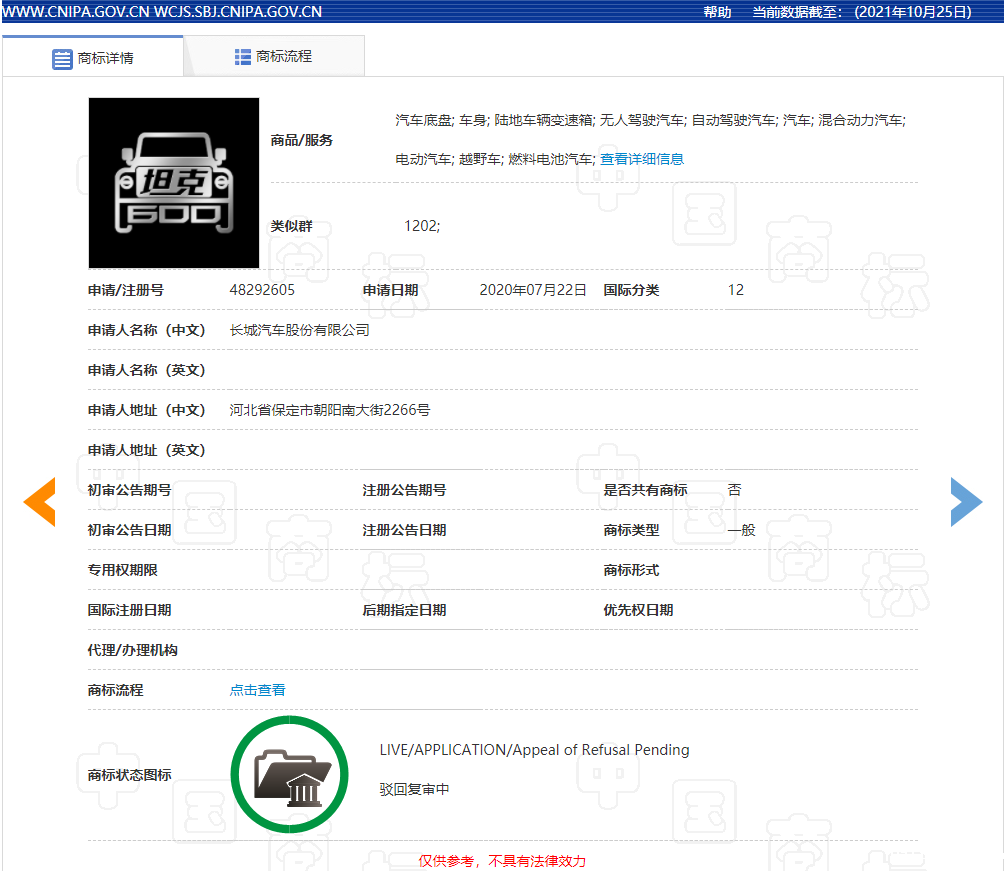Image resolution: width=1005 pixels, height=871 pixels.
Task: Click the Appeal of Refusal Pending status text
Action: pos(534,750)
